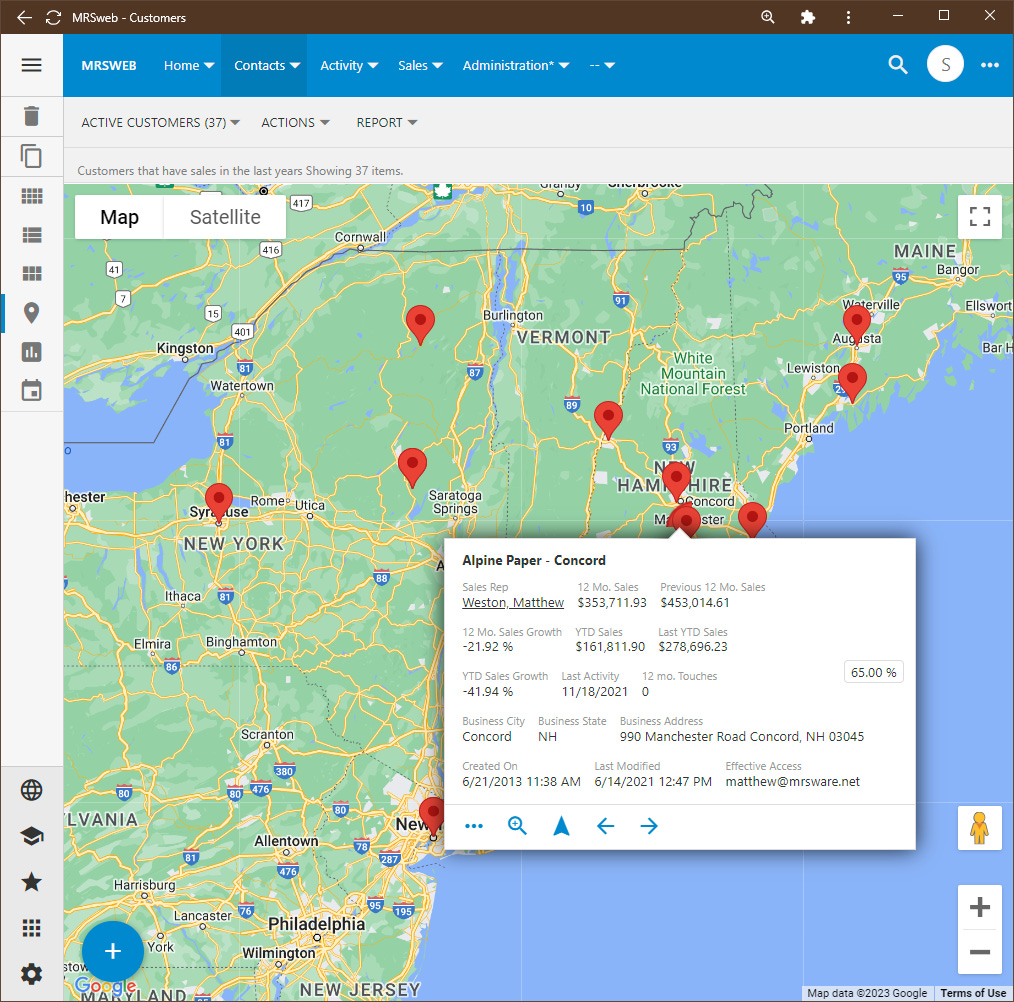Switch to the list view icon
This screenshot has height=1002, width=1014.
[31, 235]
